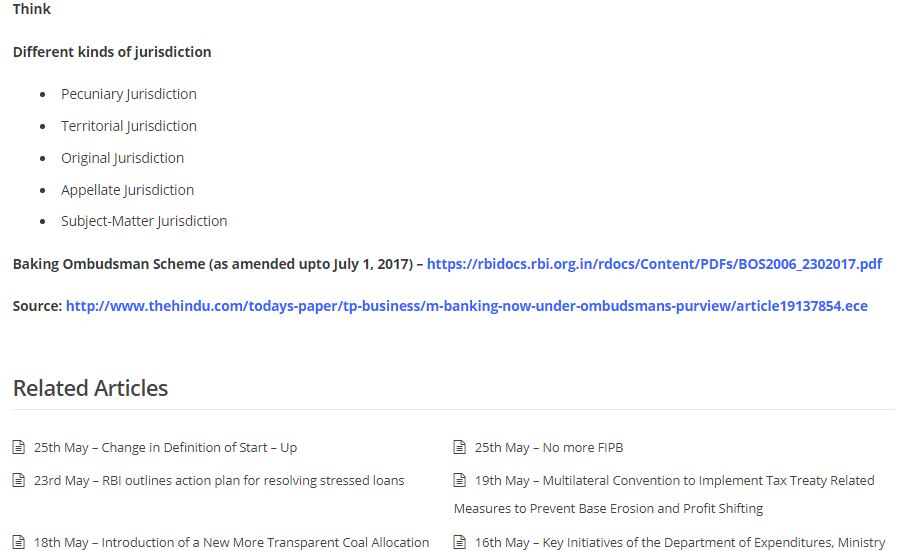Click document icon beside No more FIPB

459,447
